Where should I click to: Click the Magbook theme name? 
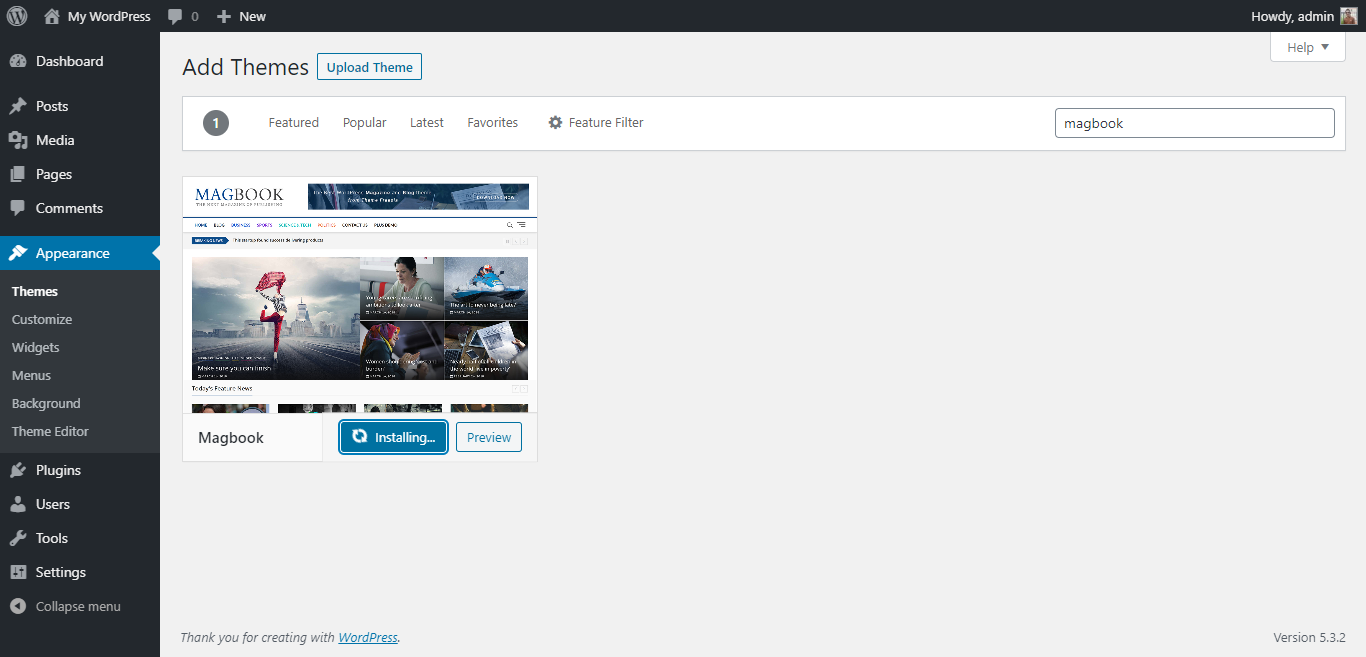(x=231, y=437)
